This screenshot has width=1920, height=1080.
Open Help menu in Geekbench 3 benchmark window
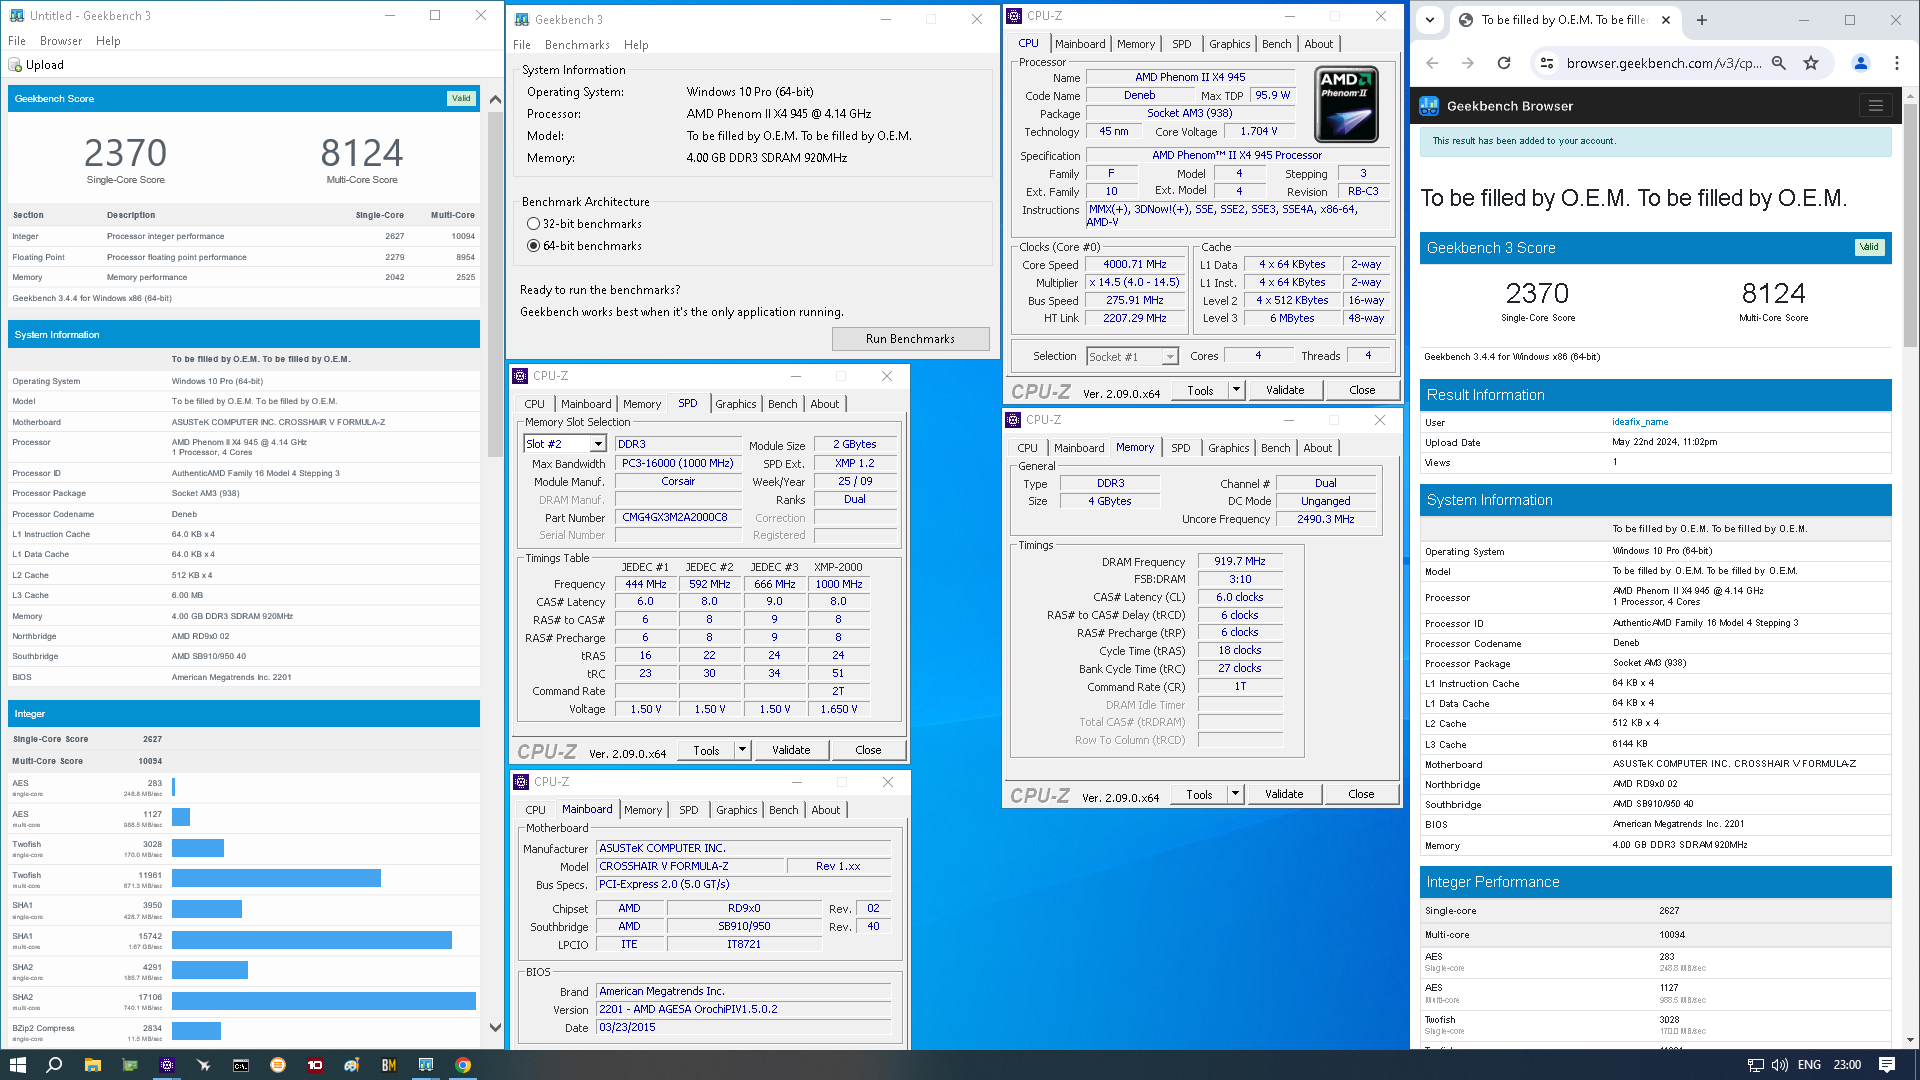(636, 45)
